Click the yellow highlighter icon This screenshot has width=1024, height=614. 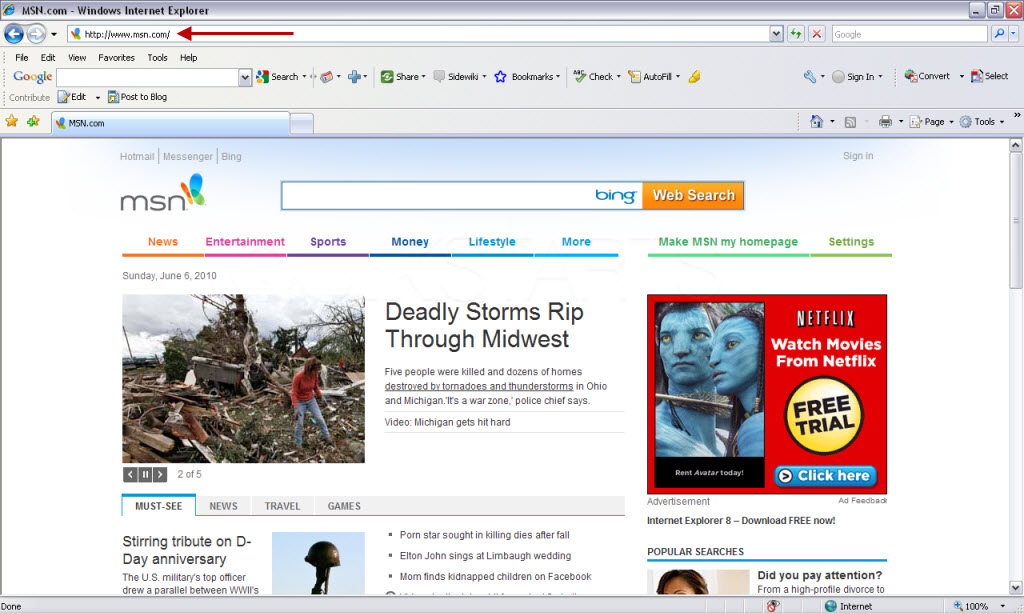694,76
